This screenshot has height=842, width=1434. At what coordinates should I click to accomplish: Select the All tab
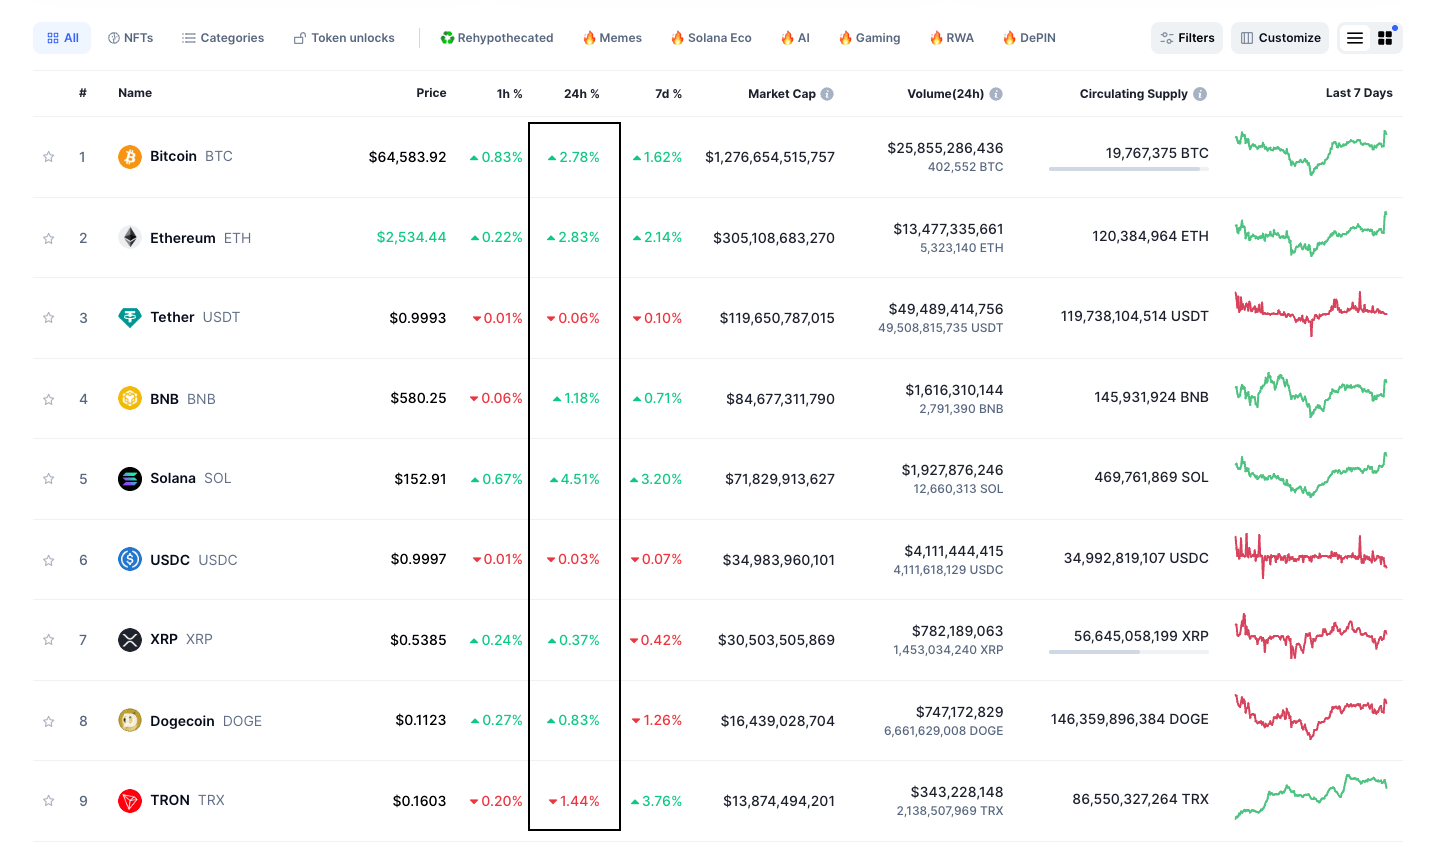tap(62, 38)
